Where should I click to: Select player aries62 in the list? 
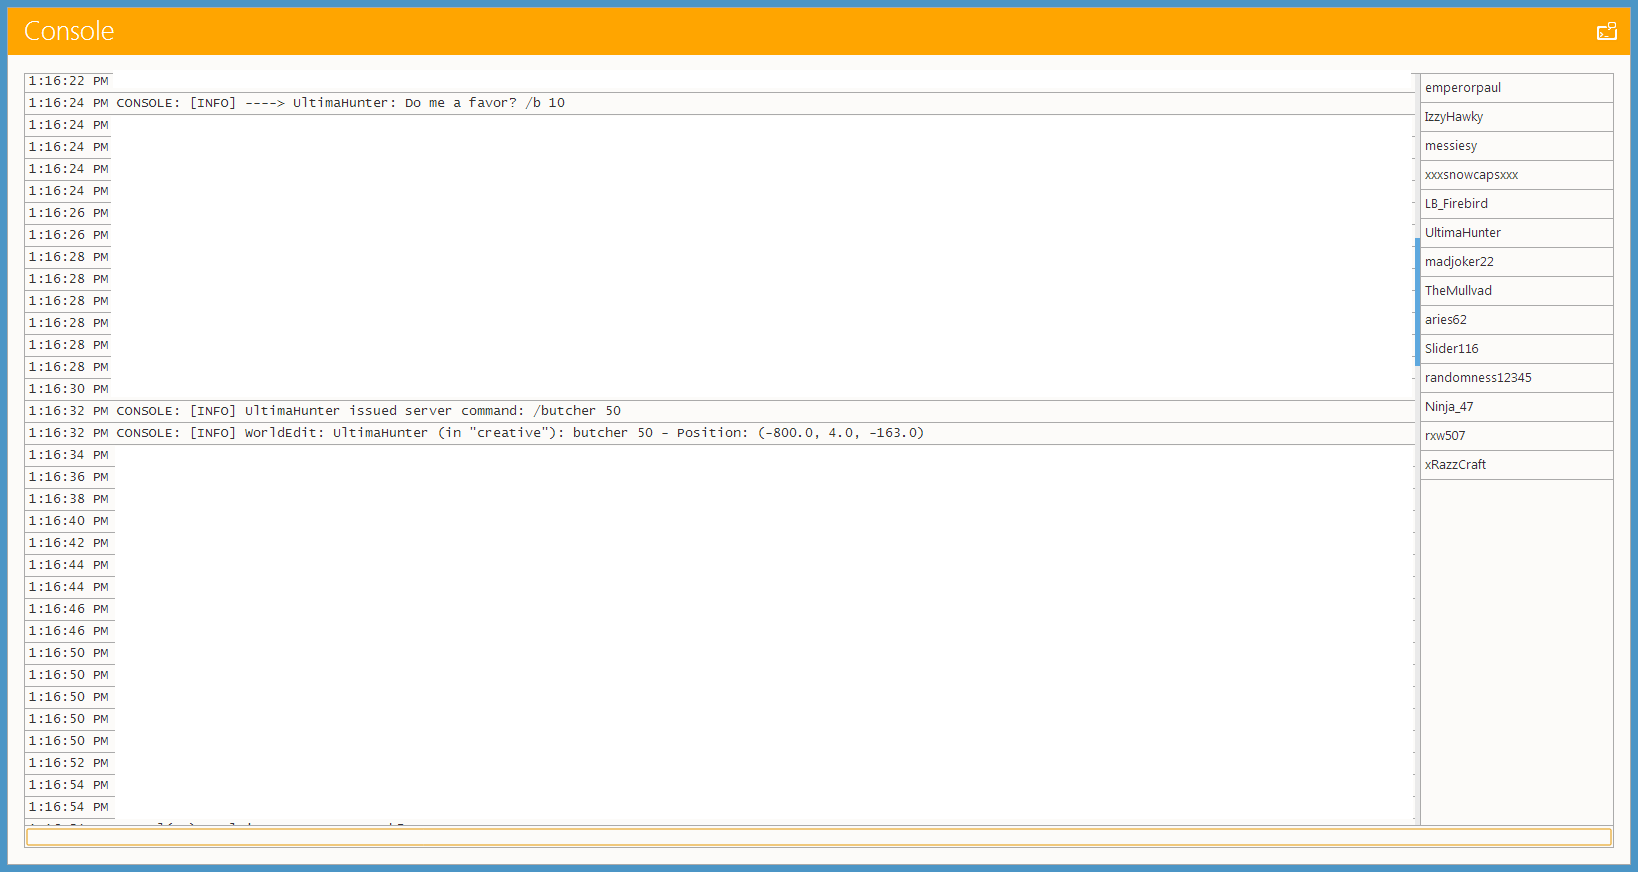pyautogui.click(x=1516, y=320)
